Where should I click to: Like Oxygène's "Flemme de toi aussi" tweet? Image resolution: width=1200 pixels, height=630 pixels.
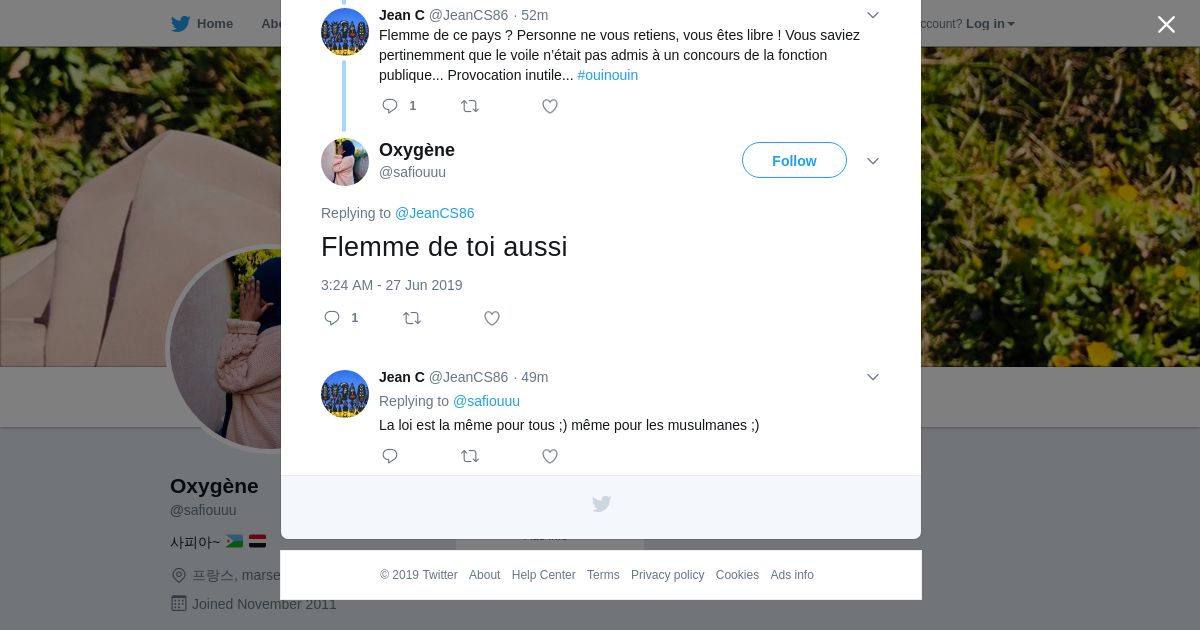[x=492, y=318]
